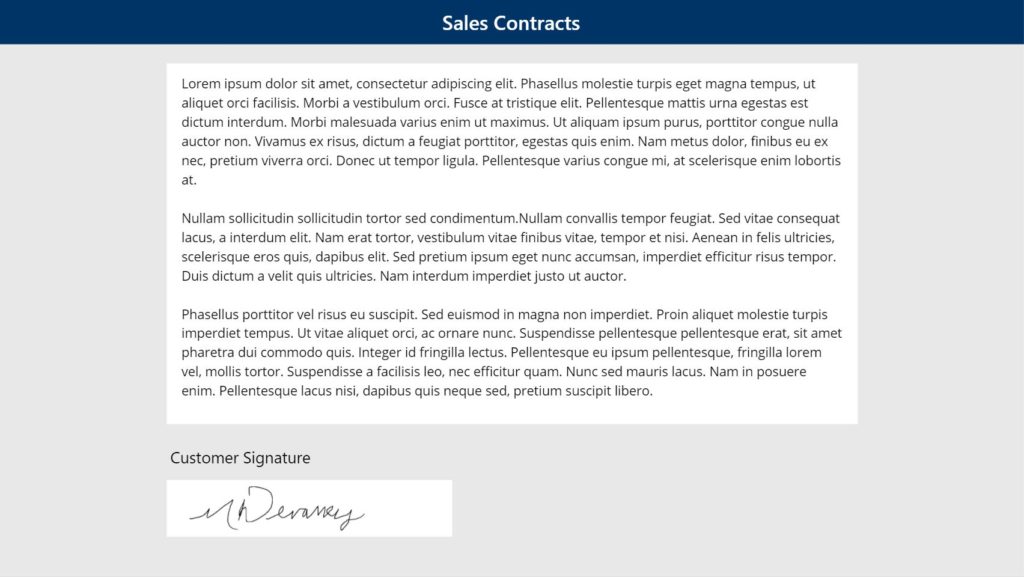
Task: Click the blank gap between first two paragraphs
Action: 511,199
